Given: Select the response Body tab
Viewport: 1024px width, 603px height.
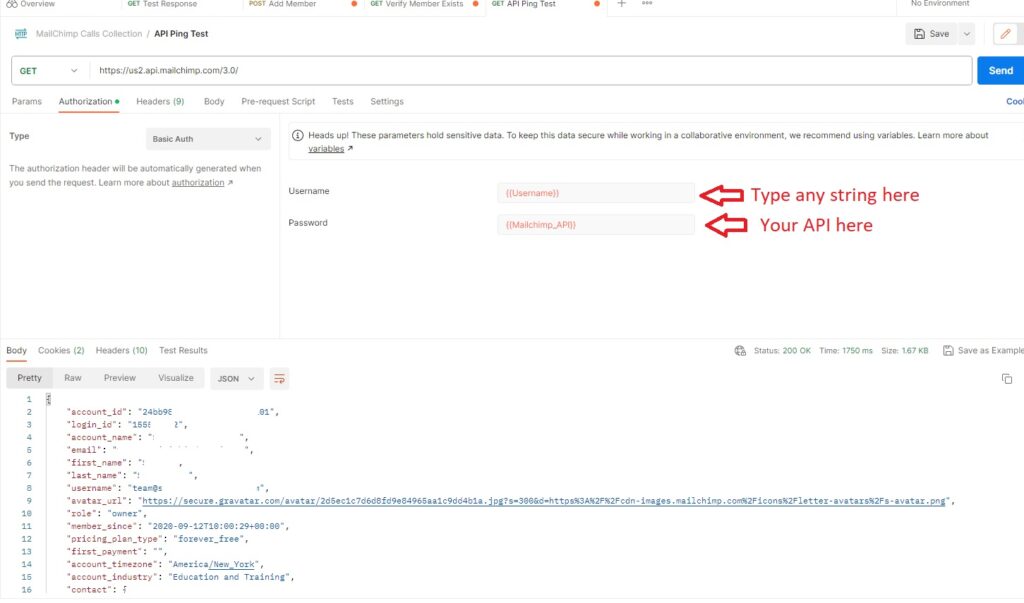Looking at the screenshot, I should click(x=16, y=350).
